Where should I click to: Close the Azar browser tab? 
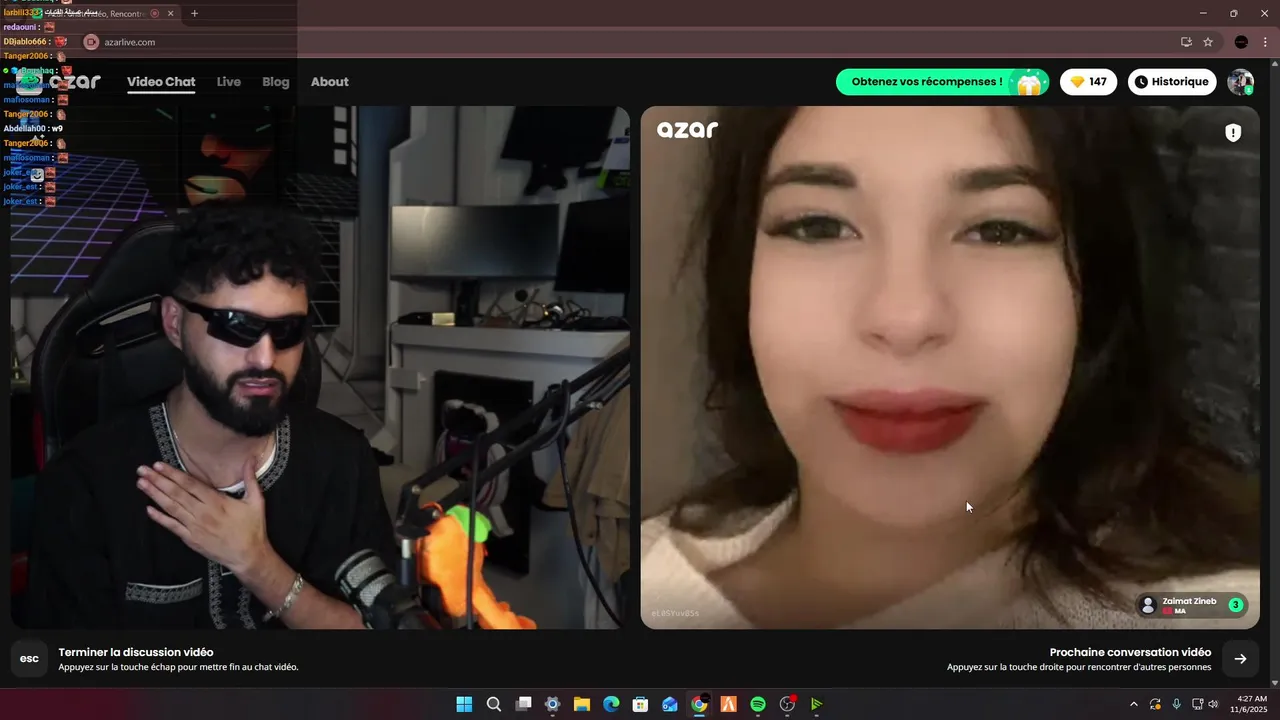[x=170, y=13]
